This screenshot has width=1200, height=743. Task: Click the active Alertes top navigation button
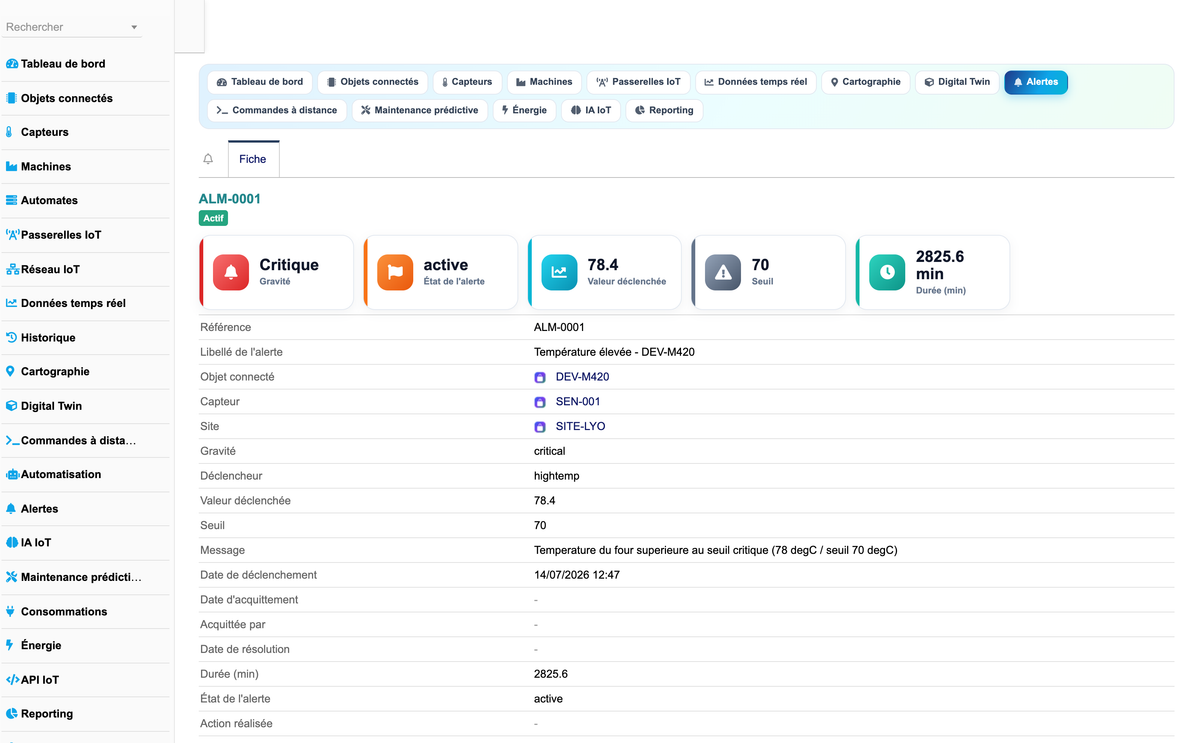1036,82
